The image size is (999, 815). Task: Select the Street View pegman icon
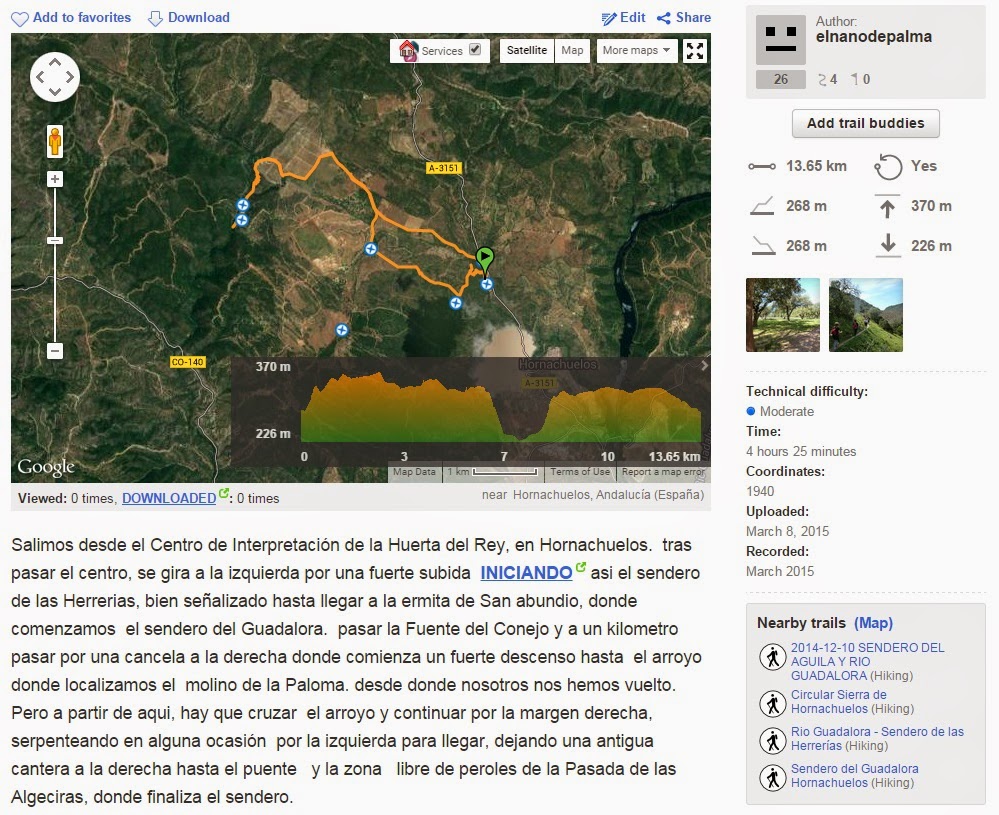point(55,141)
